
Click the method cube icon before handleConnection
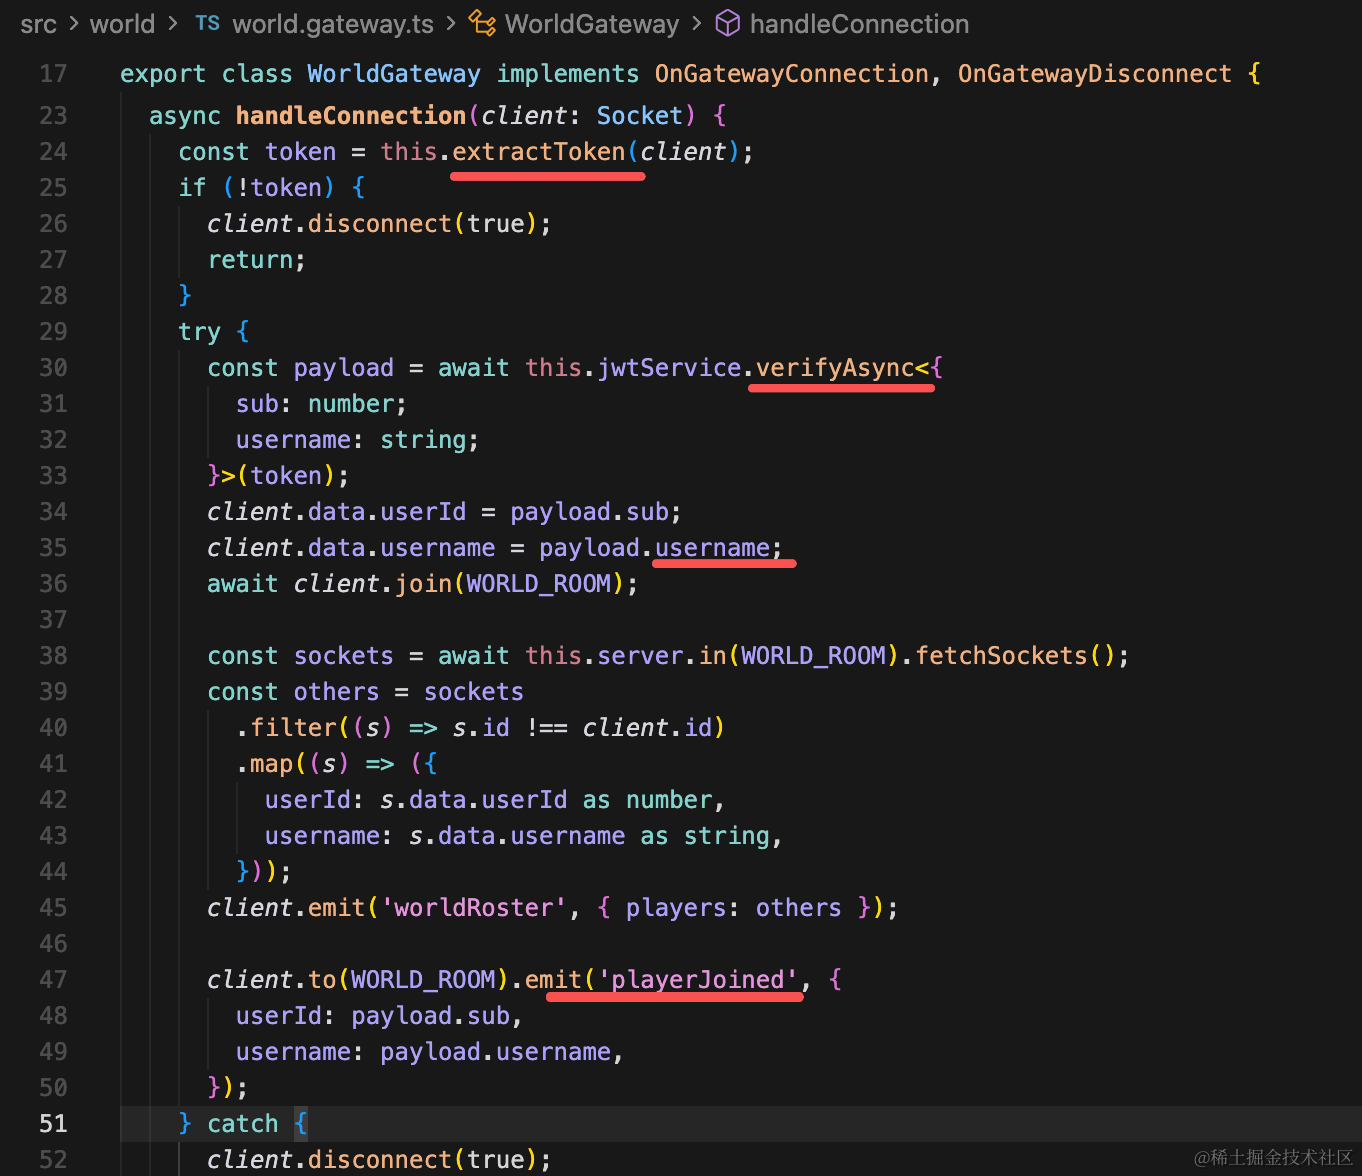point(728,23)
